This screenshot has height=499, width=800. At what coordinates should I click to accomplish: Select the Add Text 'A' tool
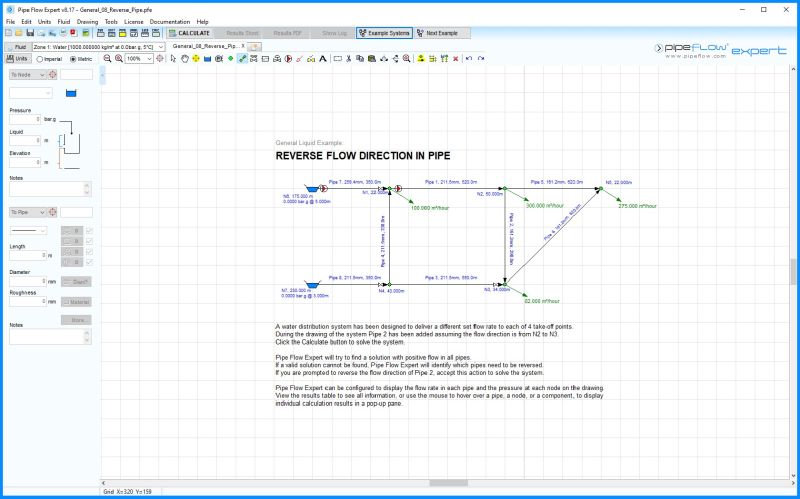pyautogui.click(x=323, y=59)
